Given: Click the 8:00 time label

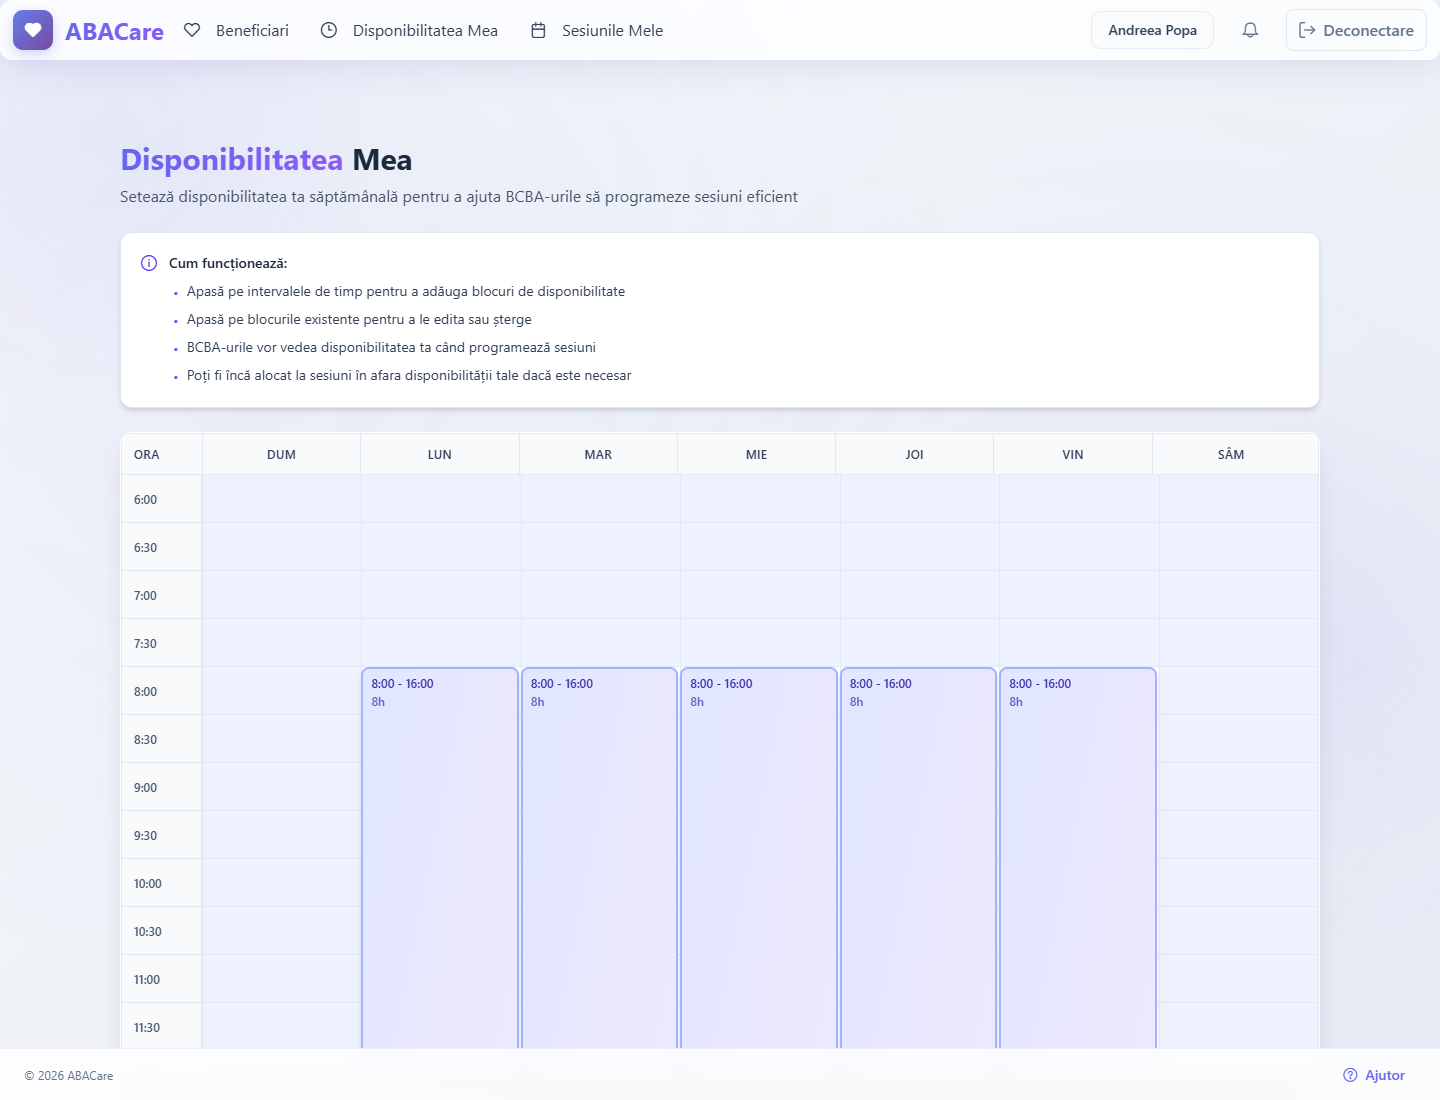Looking at the screenshot, I should [145, 691].
